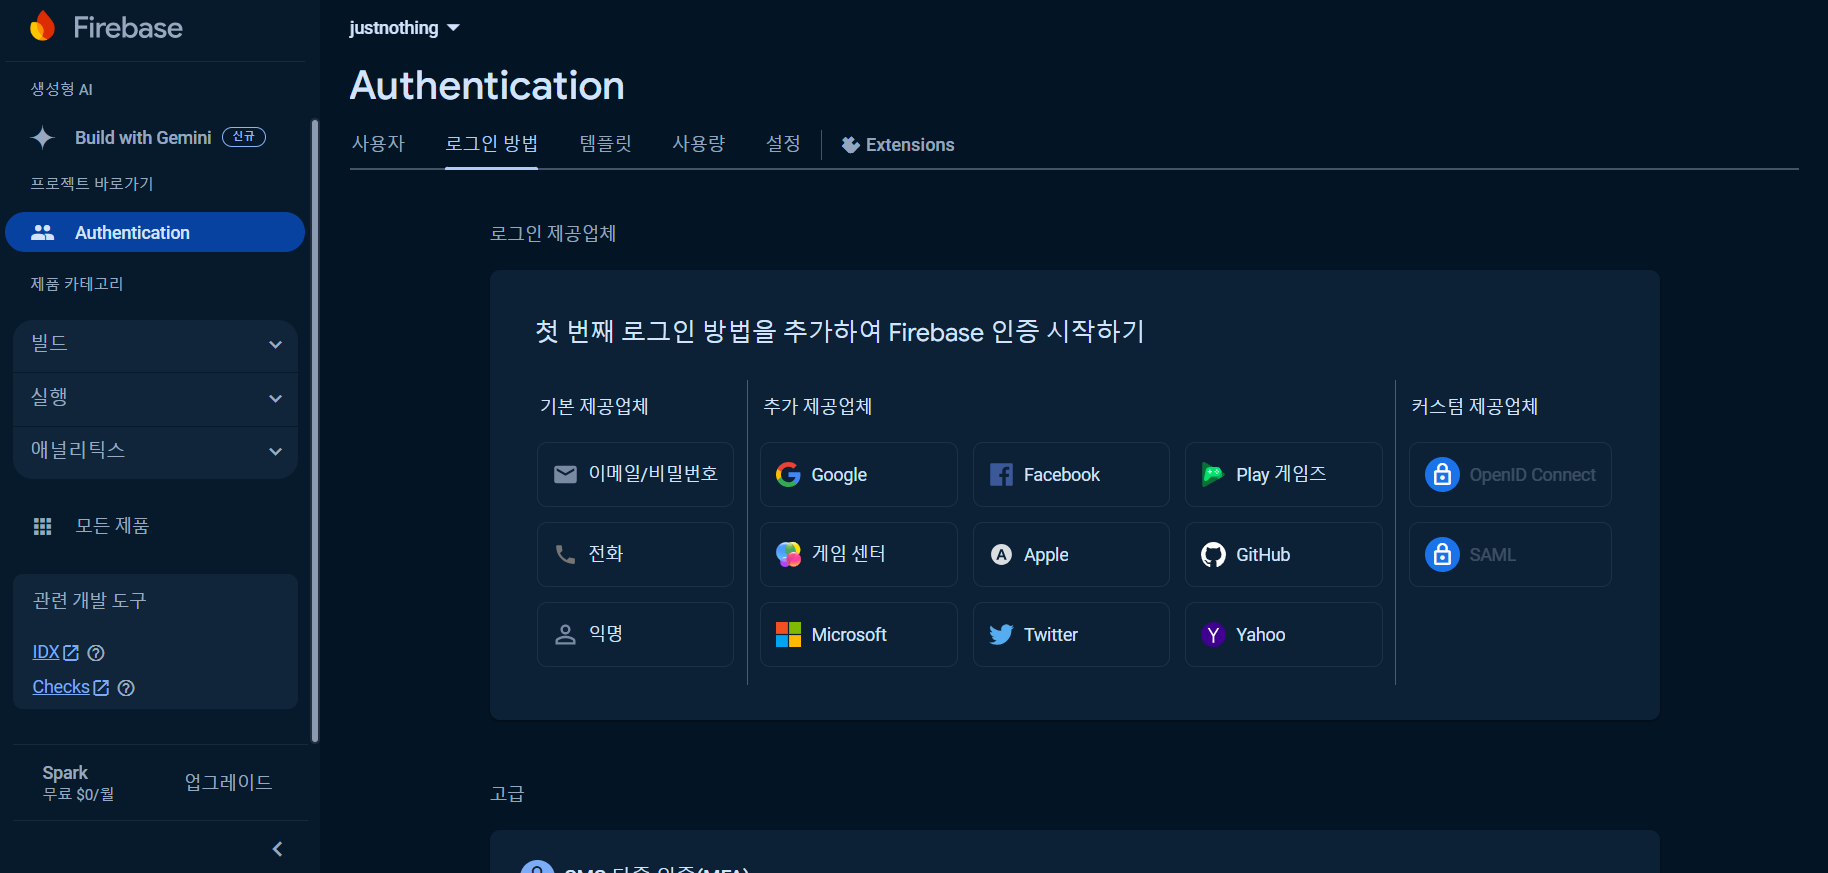Click the 업그레이드 button
1828x873 pixels.
click(x=228, y=782)
